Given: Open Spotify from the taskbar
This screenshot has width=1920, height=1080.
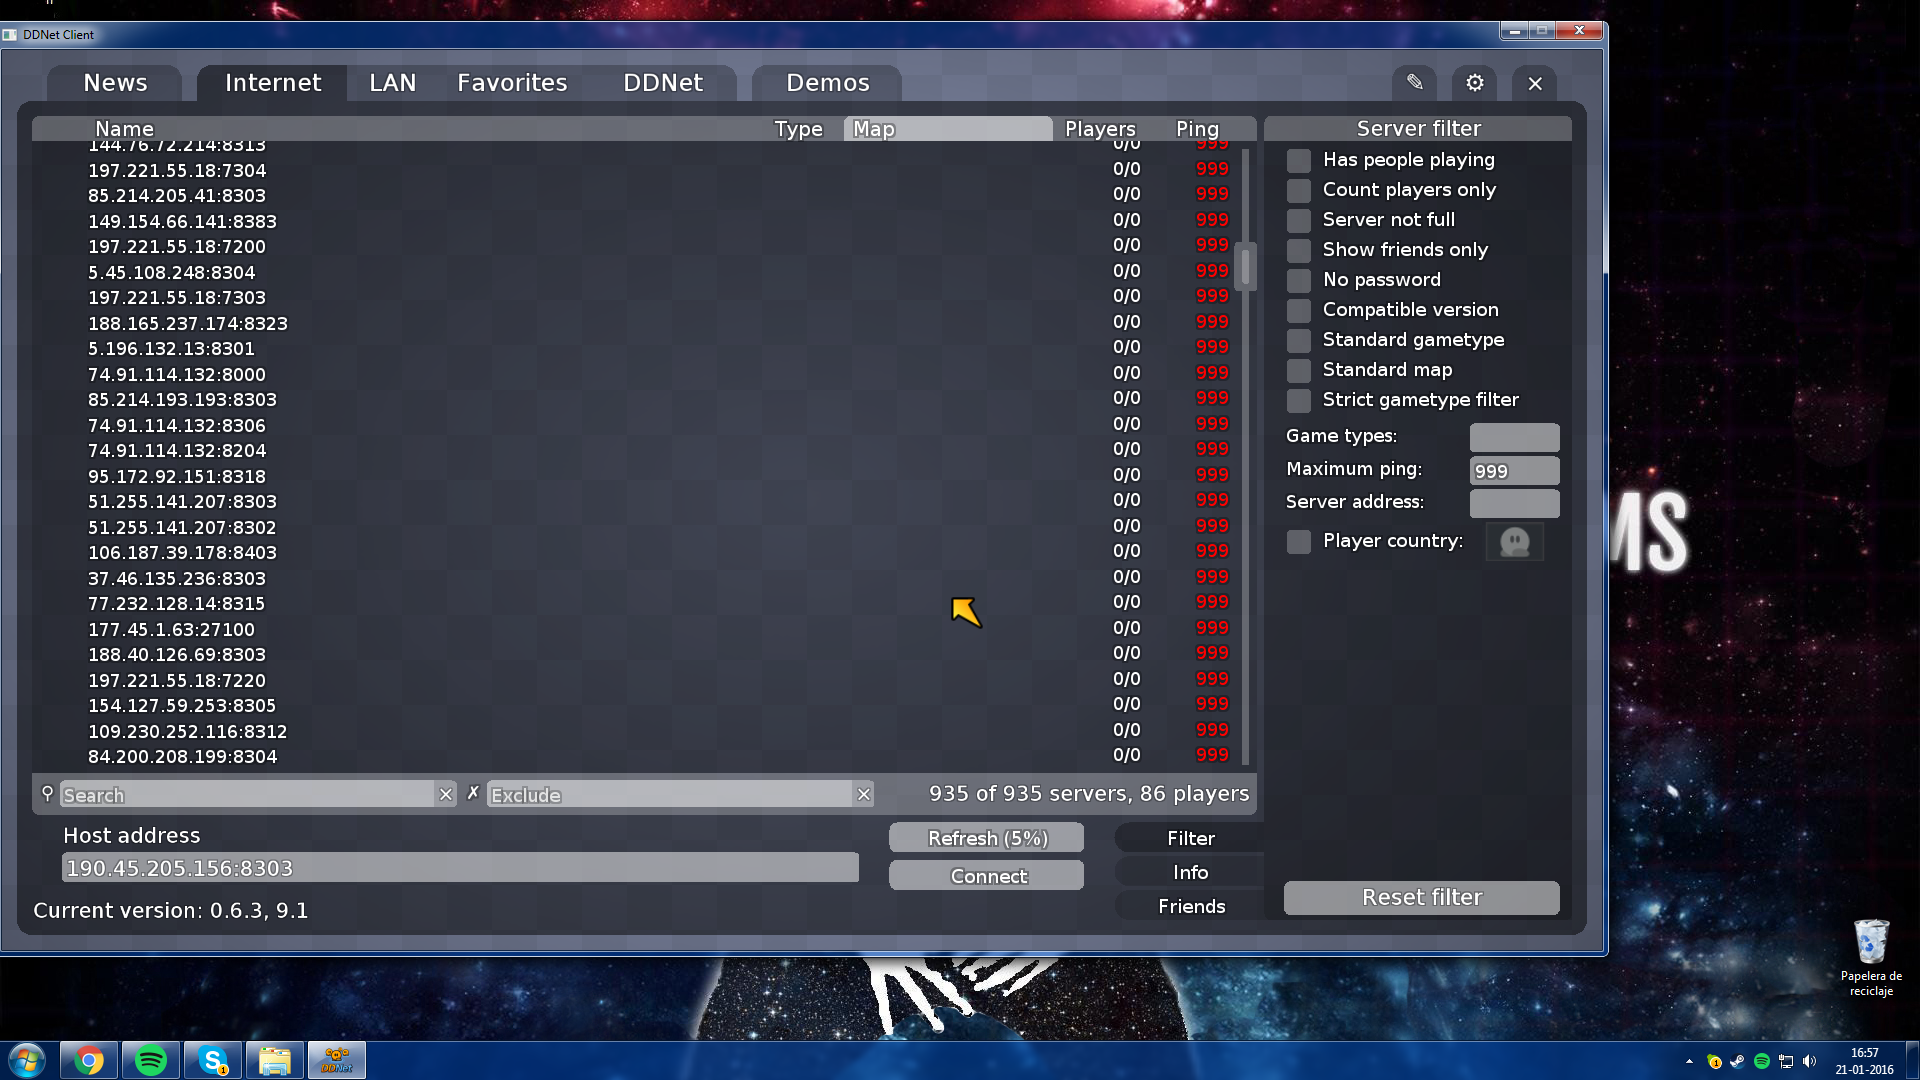Looking at the screenshot, I should coord(151,1060).
